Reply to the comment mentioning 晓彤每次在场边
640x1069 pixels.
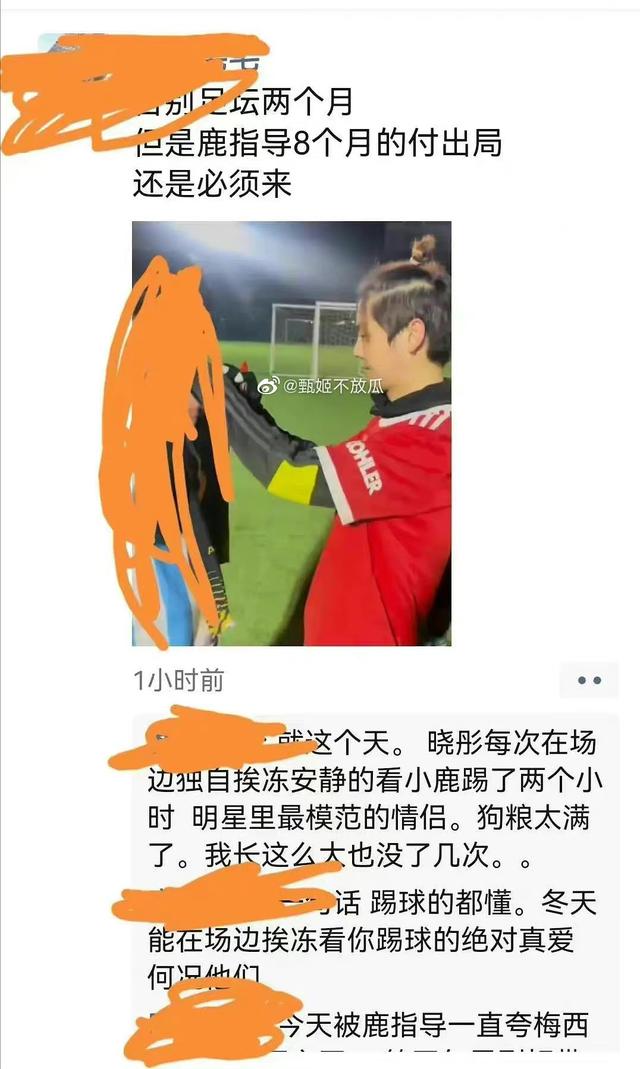point(374,799)
